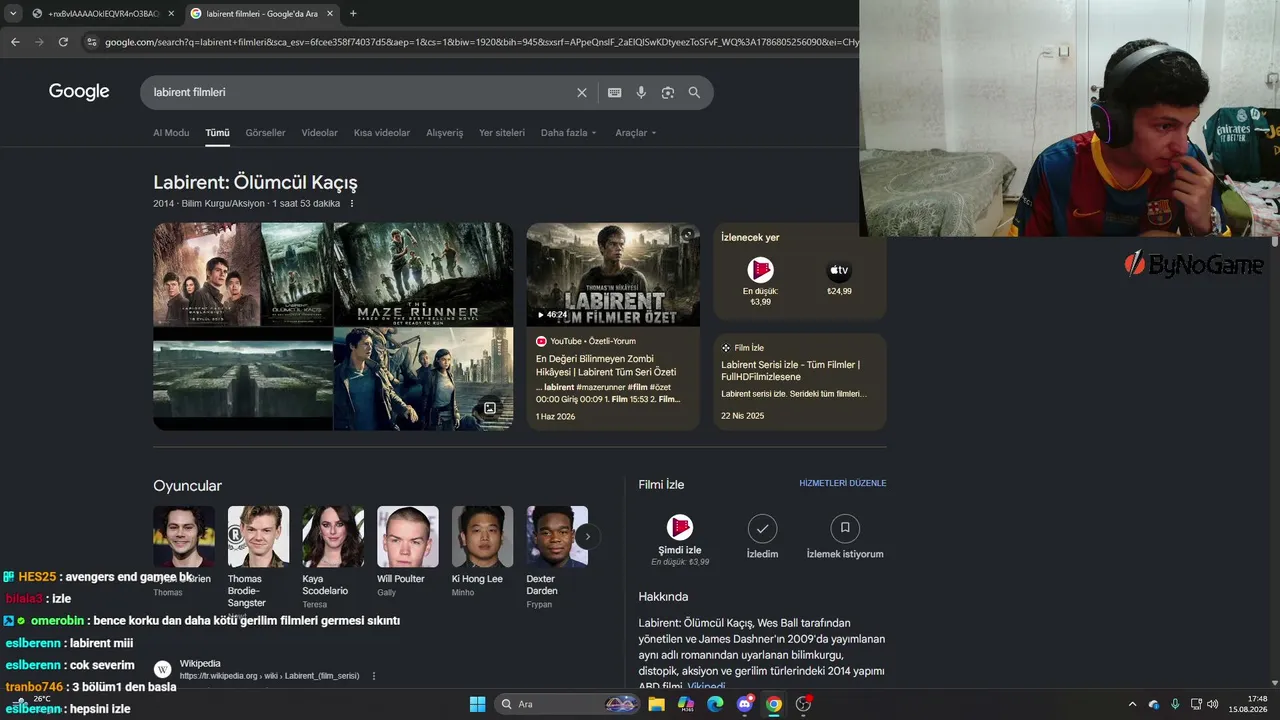Open the Yer siteleri tab
The height and width of the screenshot is (720, 1280).
click(x=502, y=133)
